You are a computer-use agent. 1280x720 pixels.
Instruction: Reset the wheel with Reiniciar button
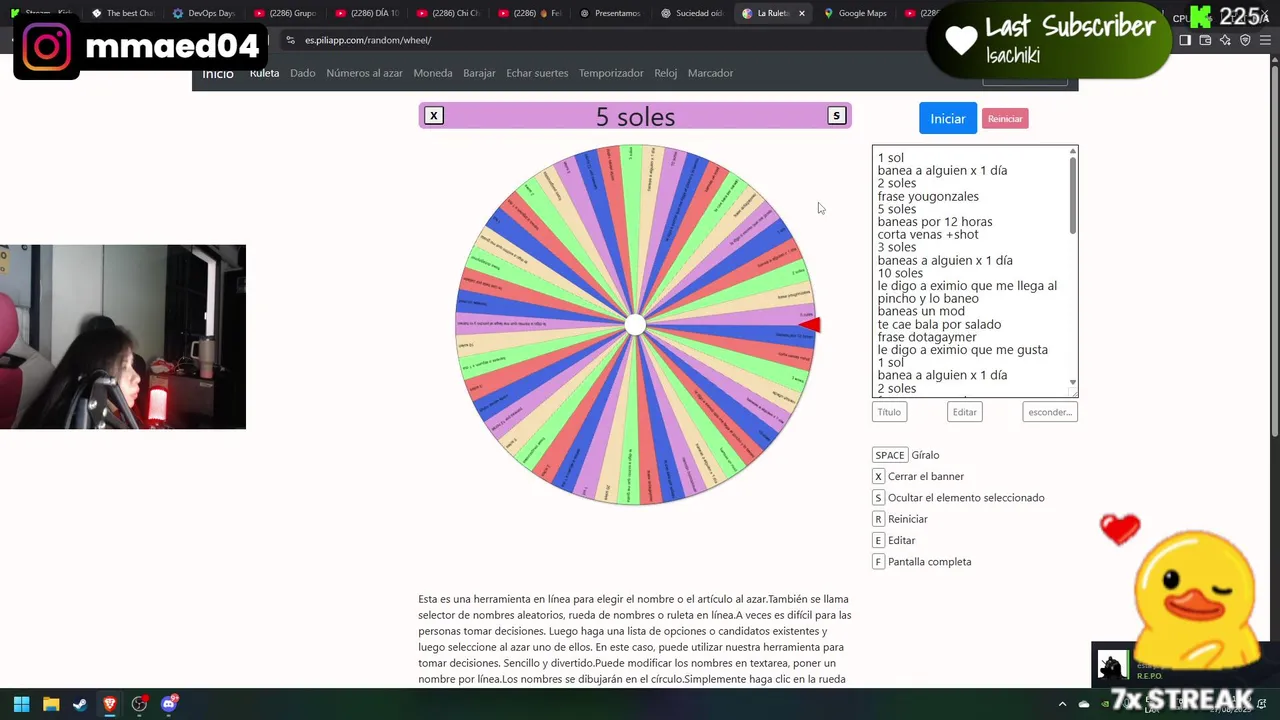tap(1005, 119)
